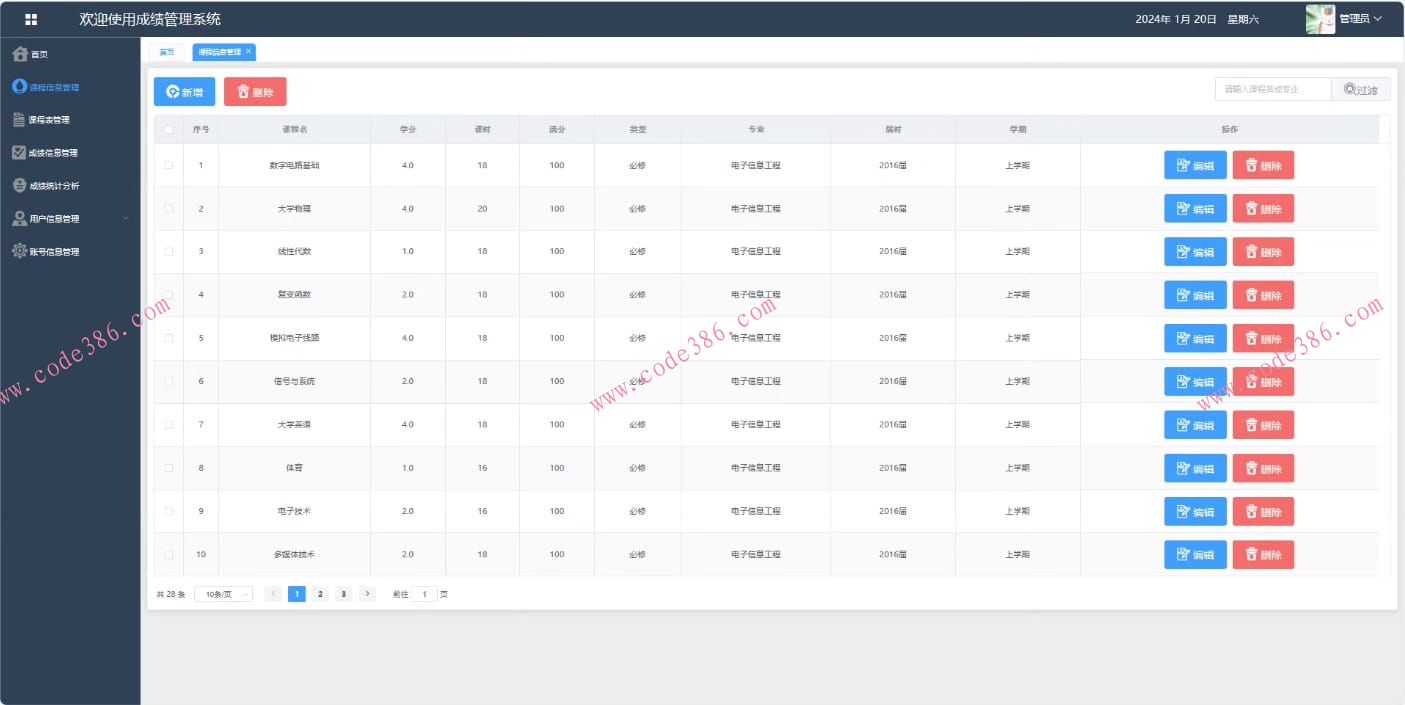Click the course name search input field
The image size is (1405, 705).
pos(1272,89)
